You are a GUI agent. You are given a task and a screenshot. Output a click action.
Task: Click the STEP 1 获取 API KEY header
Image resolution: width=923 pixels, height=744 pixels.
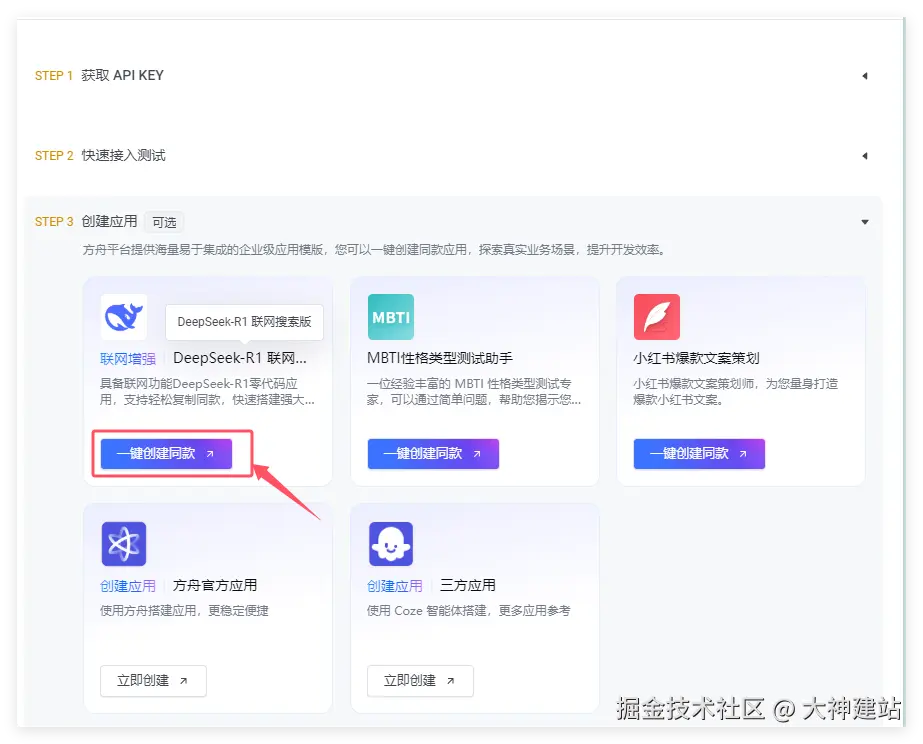click(100, 75)
